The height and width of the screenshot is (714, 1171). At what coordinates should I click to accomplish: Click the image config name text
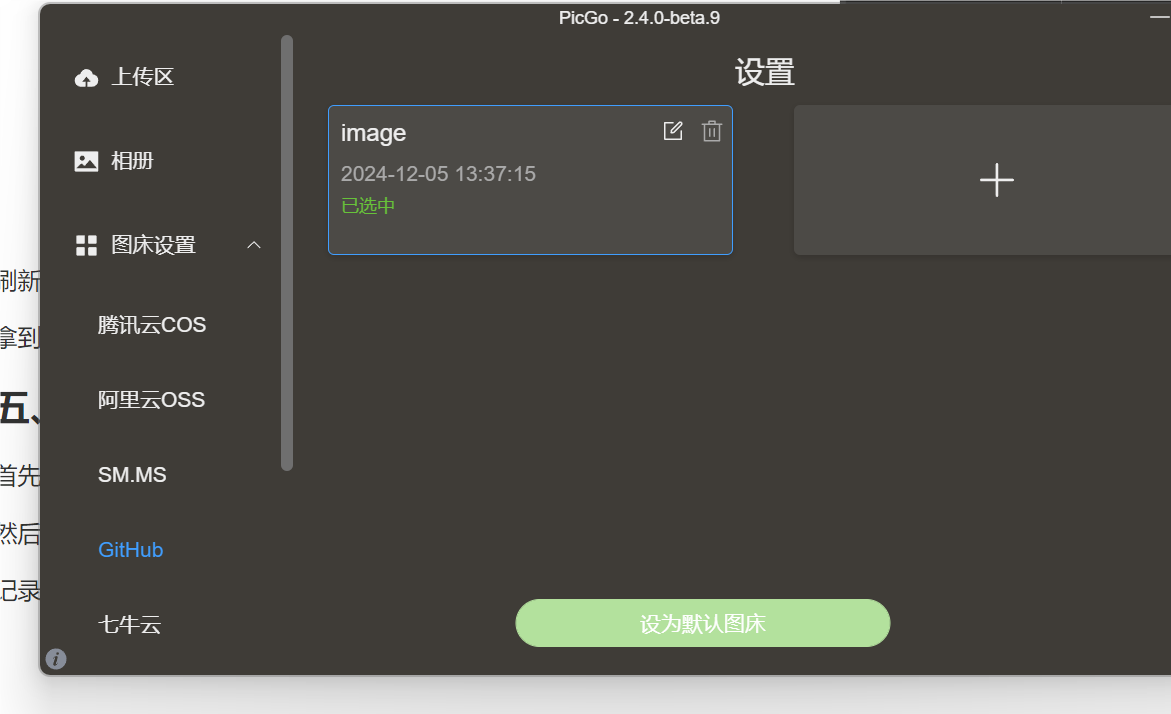[373, 133]
